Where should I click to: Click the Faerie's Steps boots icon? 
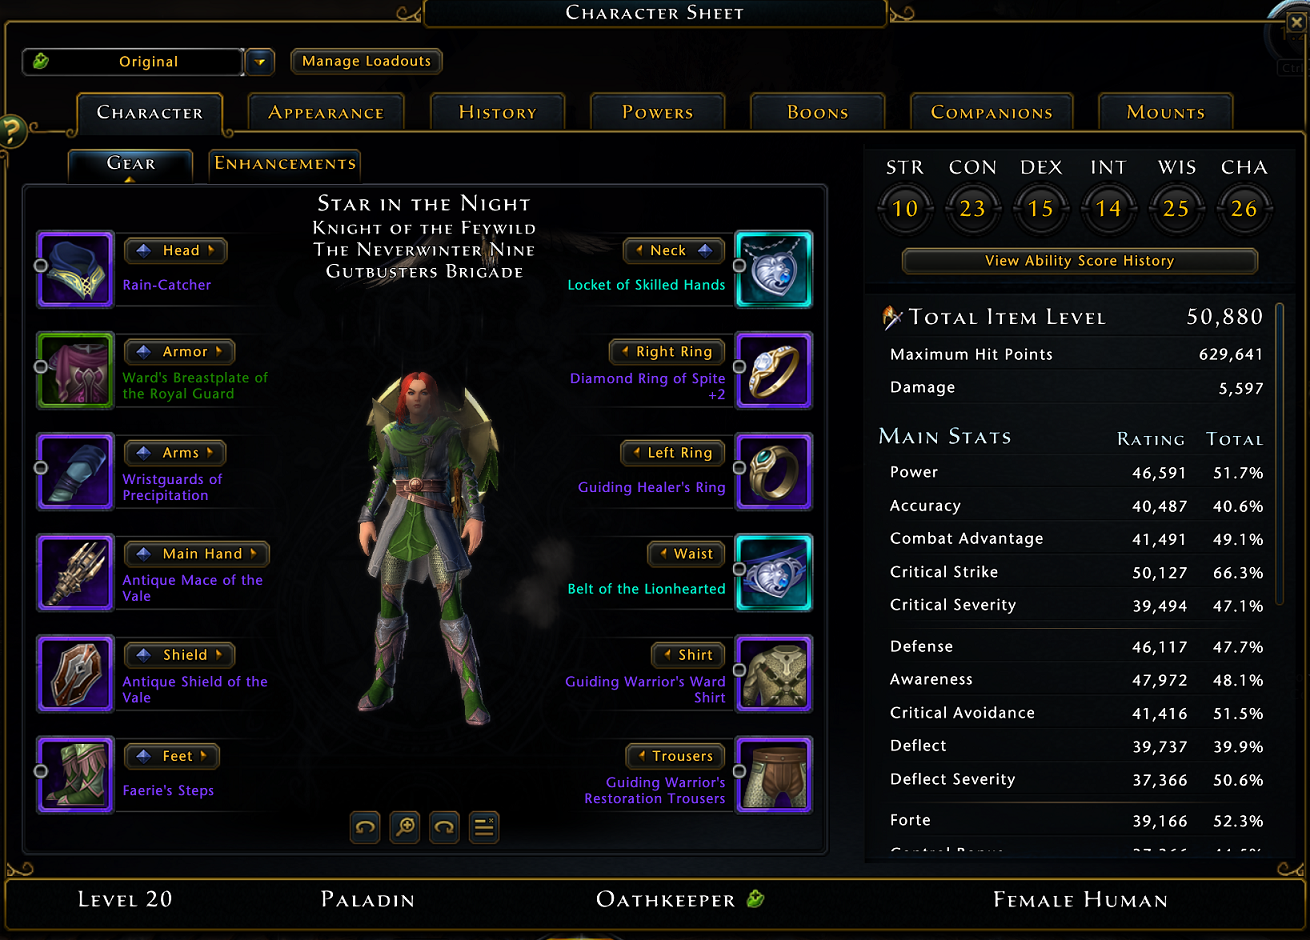75,774
